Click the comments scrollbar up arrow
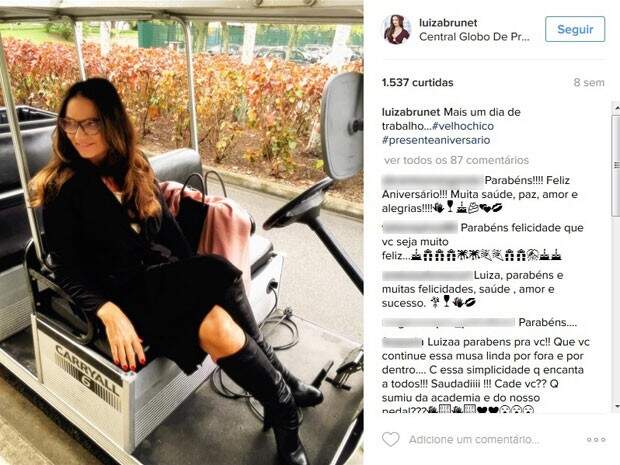Image resolution: width=620 pixels, height=465 pixels. [x=616, y=106]
